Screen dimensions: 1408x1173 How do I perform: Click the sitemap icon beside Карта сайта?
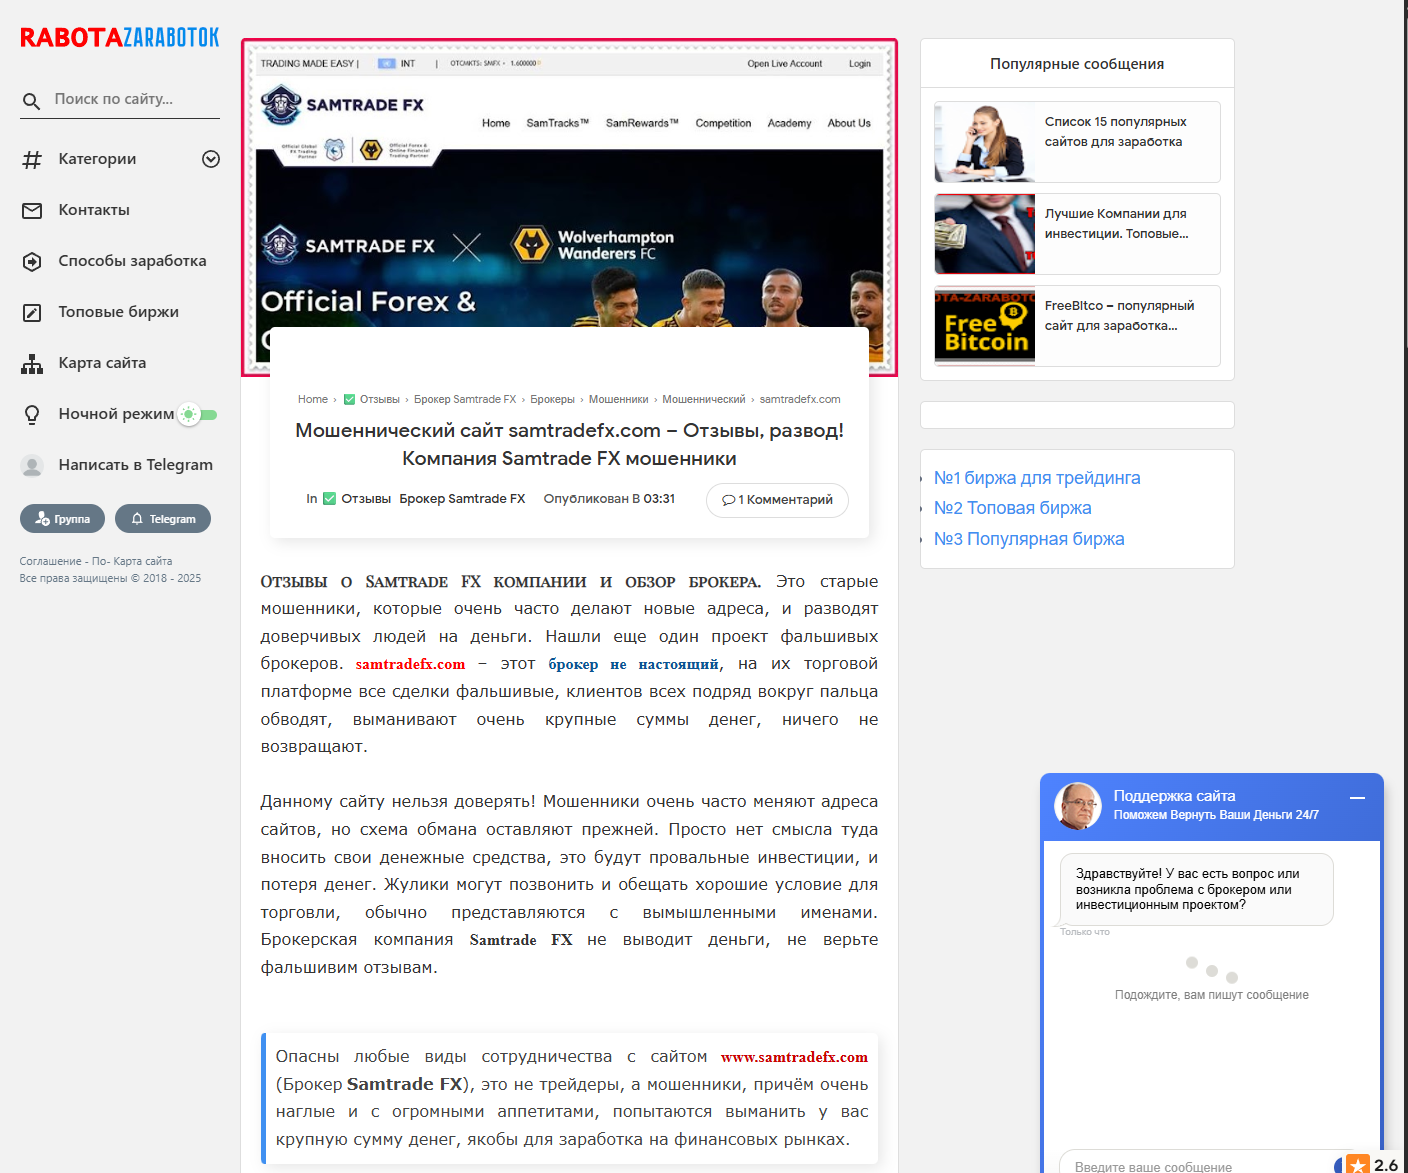pyautogui.click(x=32, y=364)
